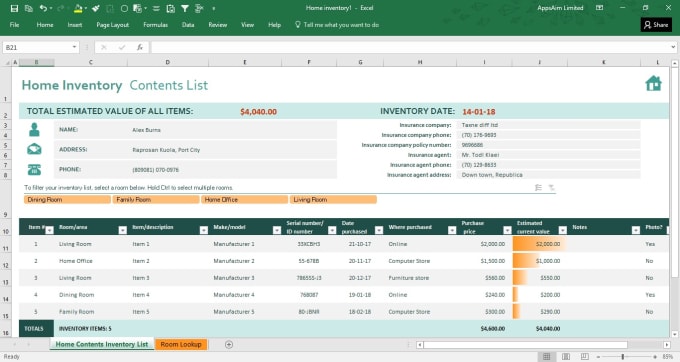
Task: Switch to Normal view in status bar
Action: click(546, 356)
